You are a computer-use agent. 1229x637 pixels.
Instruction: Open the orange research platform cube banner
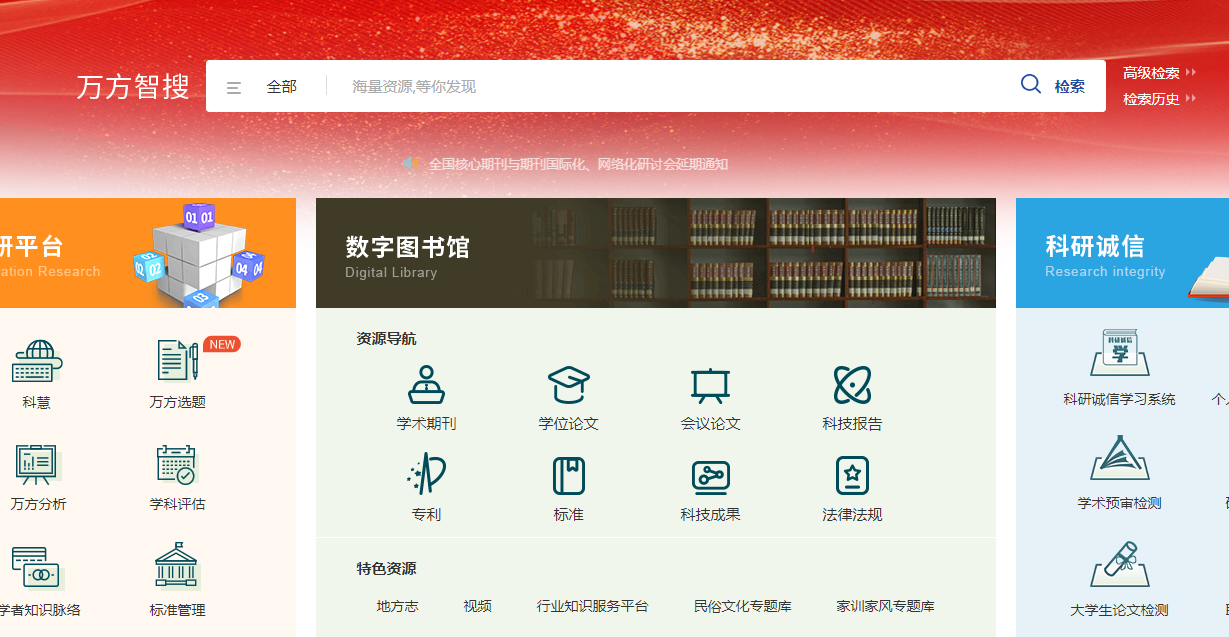pos(148,253)
